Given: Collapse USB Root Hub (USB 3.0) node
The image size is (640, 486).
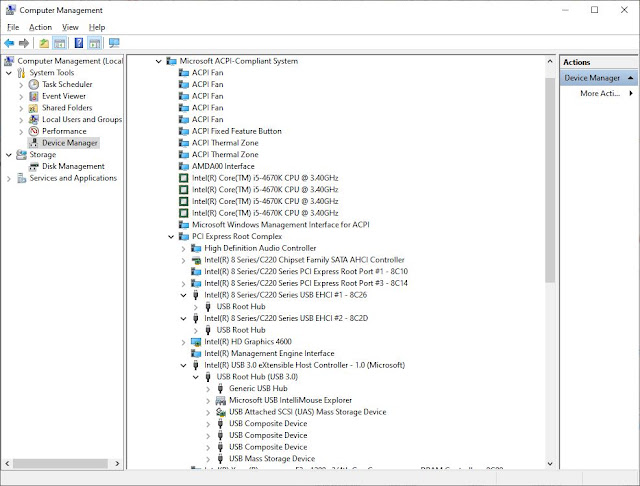Looking at the screenshot, I should pyautogui.click(x=196, y=377).
